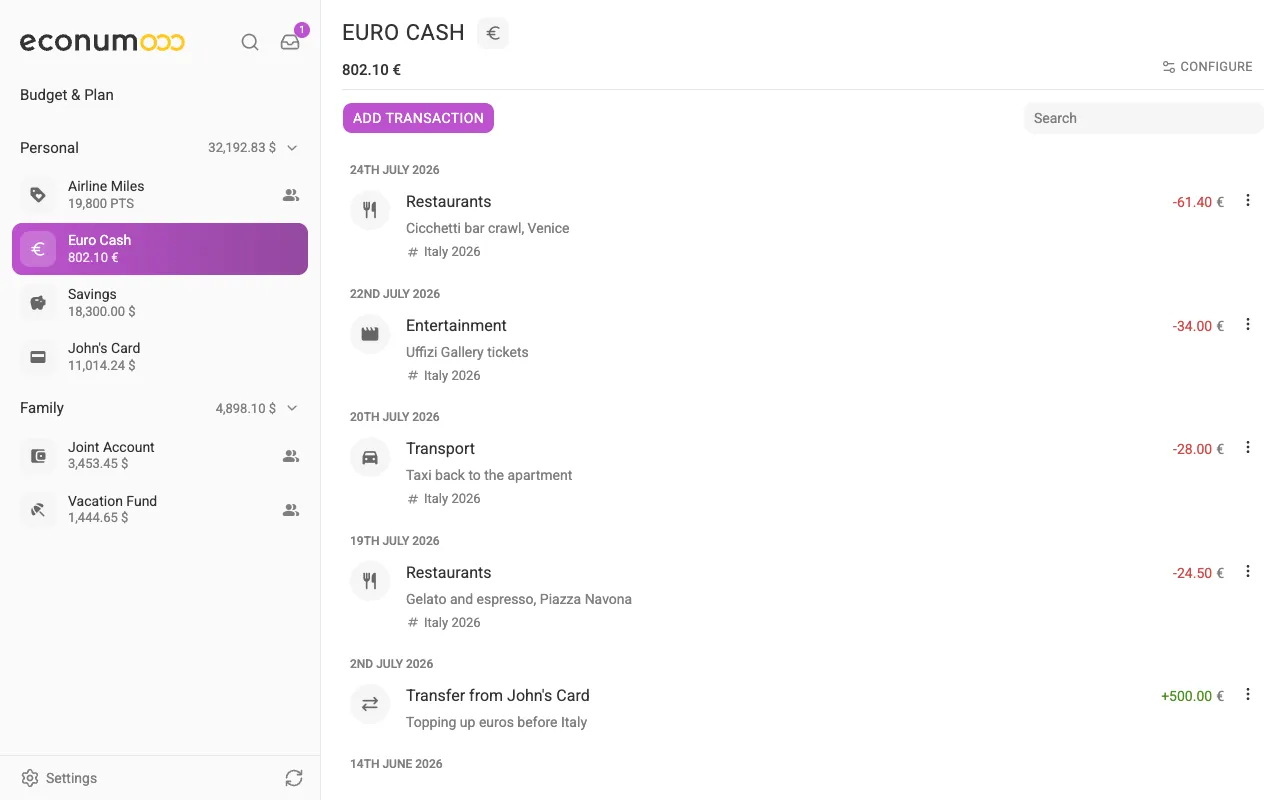Screen dimensions: 1280x800
Task: Click the Italy 2026 tag under Cicchetti bar crawl
Action: tap(444, 252)
